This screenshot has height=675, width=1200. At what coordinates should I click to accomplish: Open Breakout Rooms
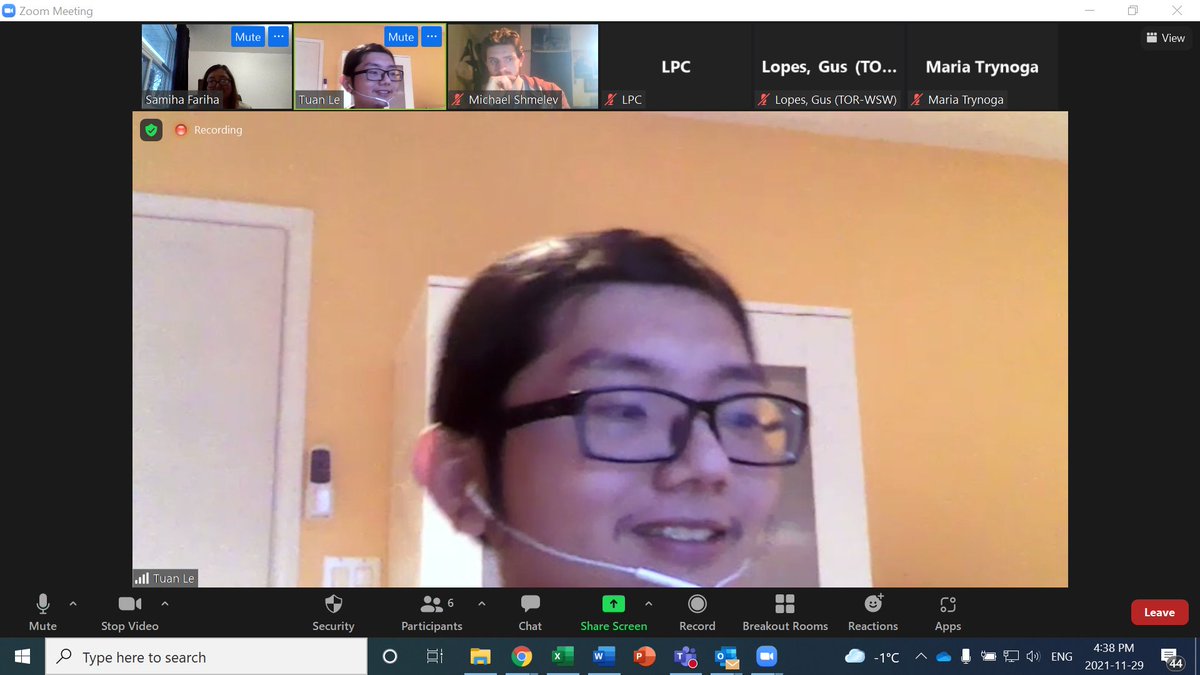click(x=785, y=612)
